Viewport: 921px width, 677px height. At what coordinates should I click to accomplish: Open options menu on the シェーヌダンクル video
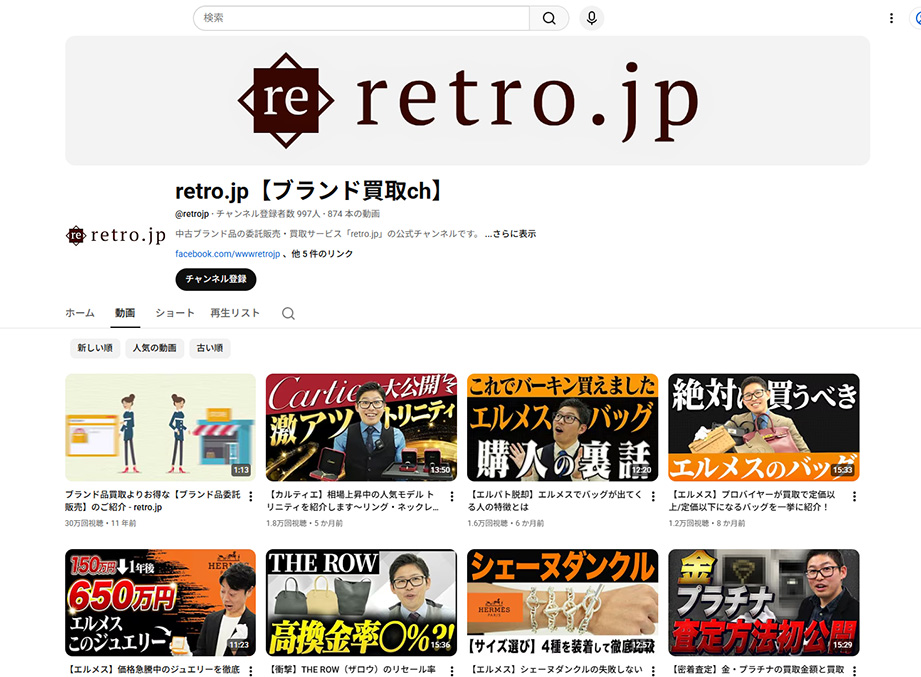[x=651, y=669]
